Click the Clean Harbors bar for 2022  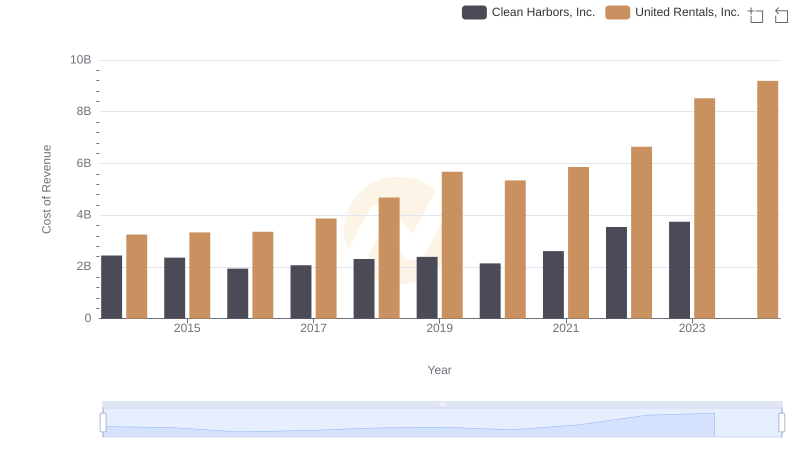(616, 273)
